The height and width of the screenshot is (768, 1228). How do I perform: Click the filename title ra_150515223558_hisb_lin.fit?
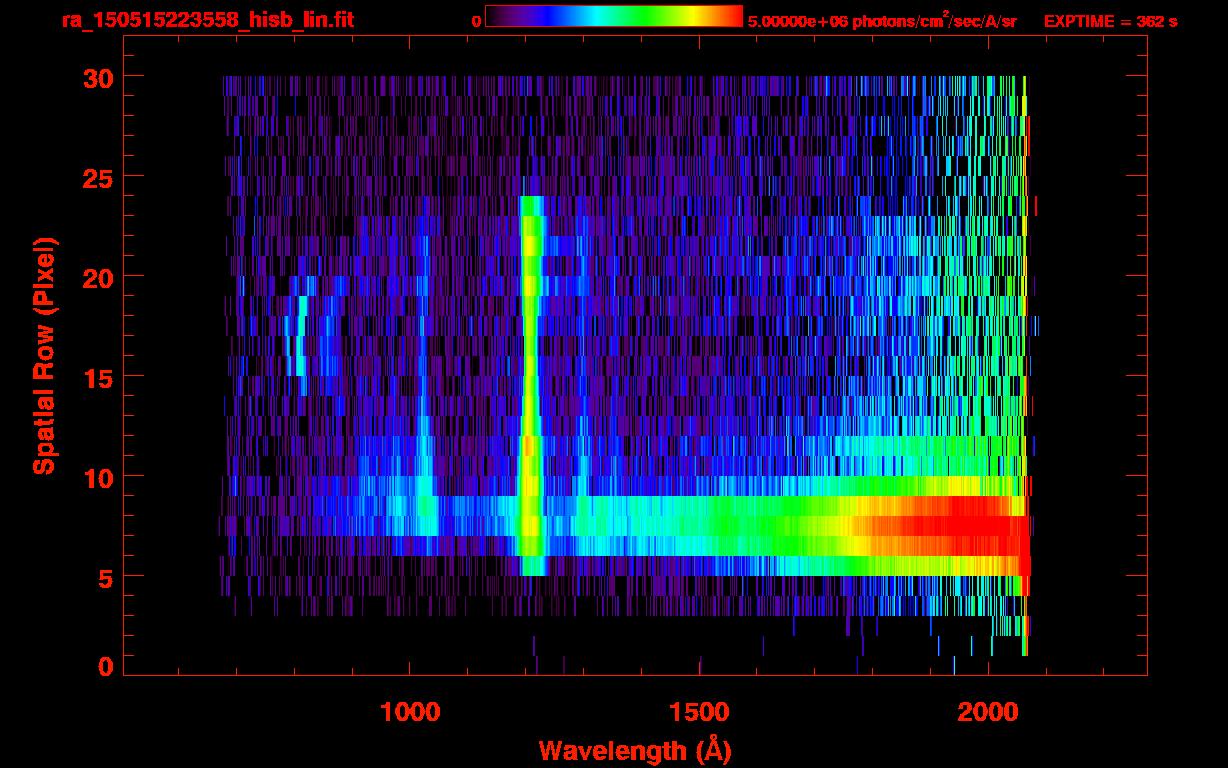tap(207, 20)
